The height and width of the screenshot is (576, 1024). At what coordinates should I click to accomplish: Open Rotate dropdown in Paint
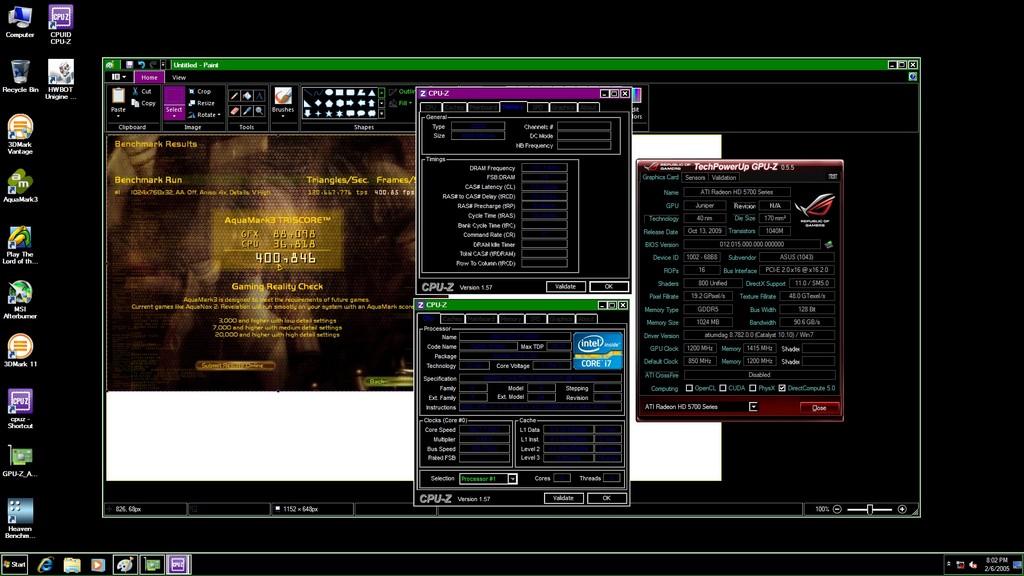(x=204, y=115)
